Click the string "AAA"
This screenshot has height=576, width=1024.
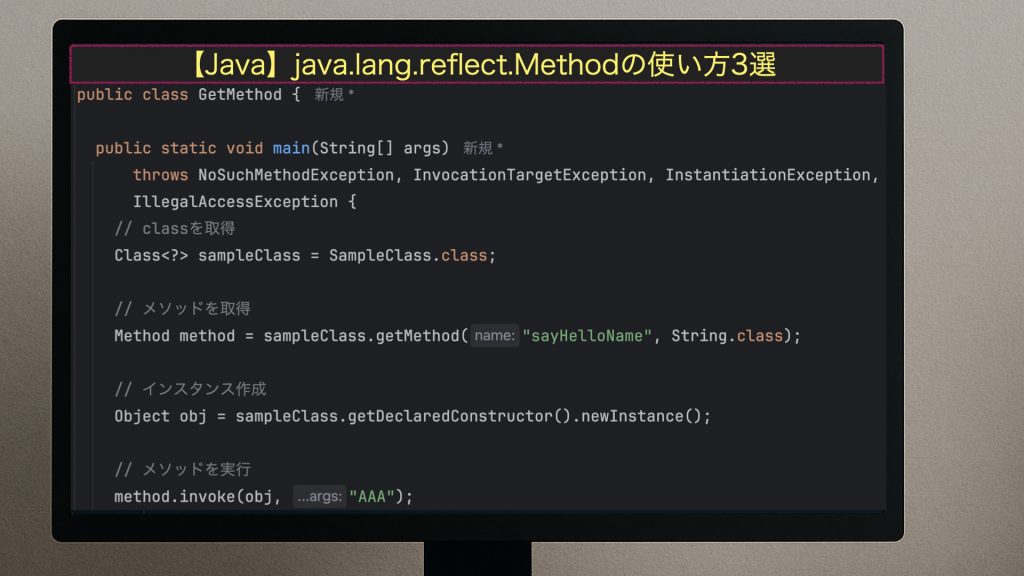(x=372, y=497)
